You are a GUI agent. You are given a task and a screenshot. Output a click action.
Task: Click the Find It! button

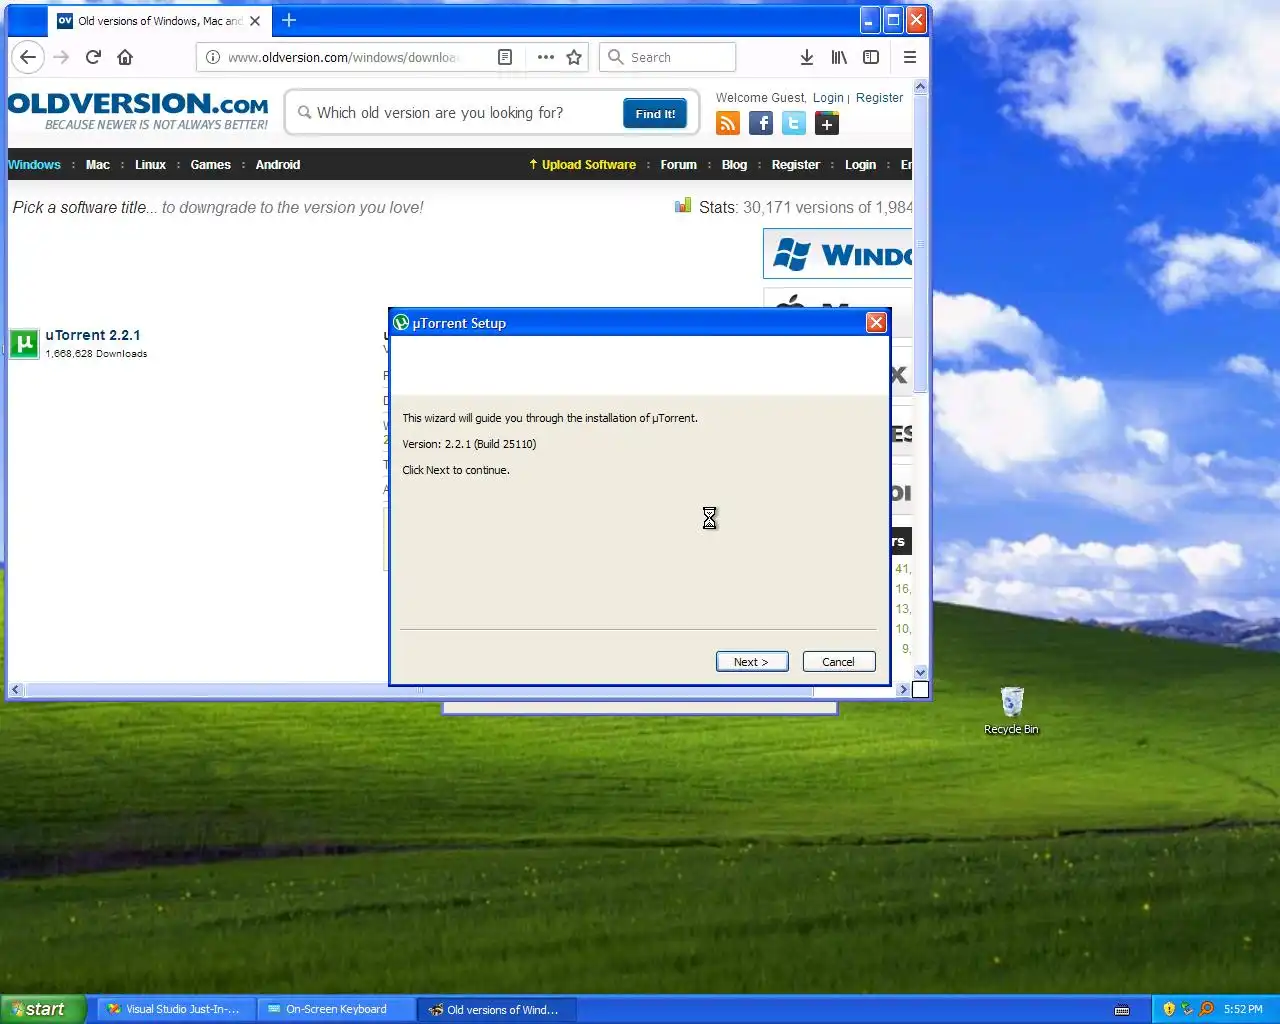[655, 113]
